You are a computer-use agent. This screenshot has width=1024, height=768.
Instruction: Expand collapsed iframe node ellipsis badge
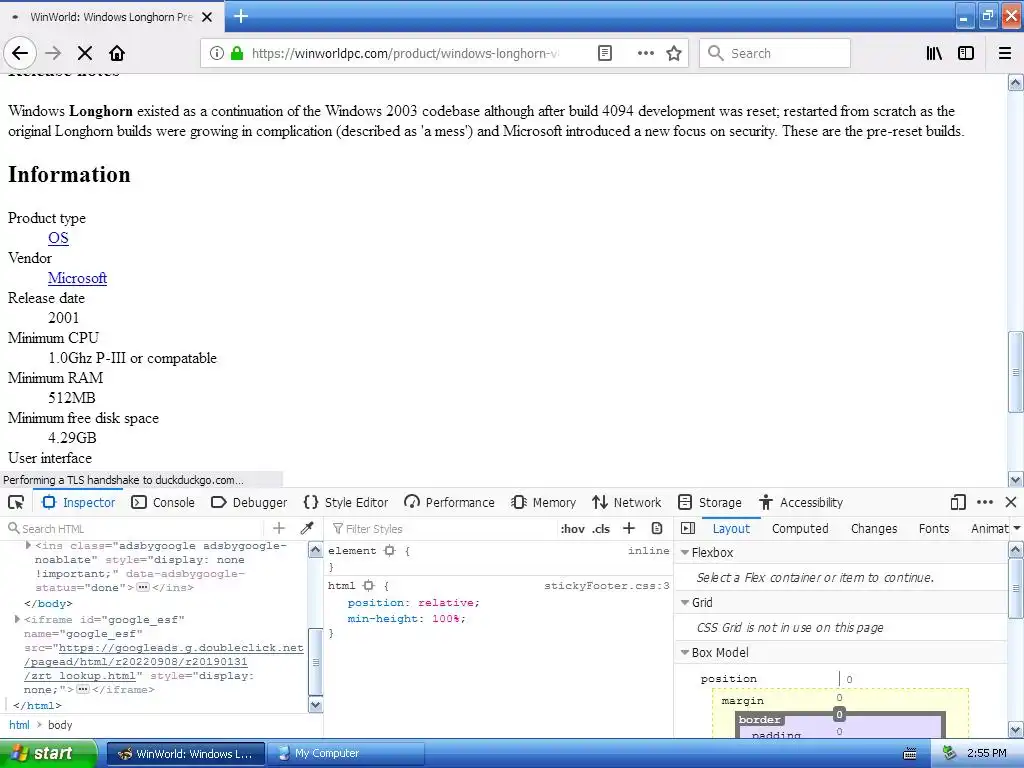(x=83, y=689)
